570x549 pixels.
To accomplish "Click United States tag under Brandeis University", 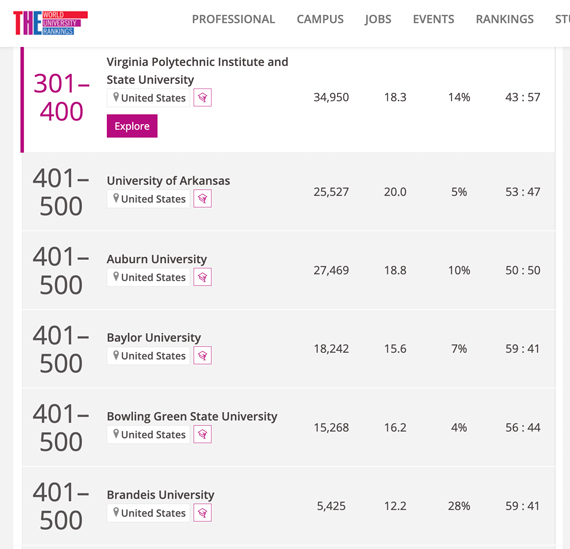I will point(148,513).
